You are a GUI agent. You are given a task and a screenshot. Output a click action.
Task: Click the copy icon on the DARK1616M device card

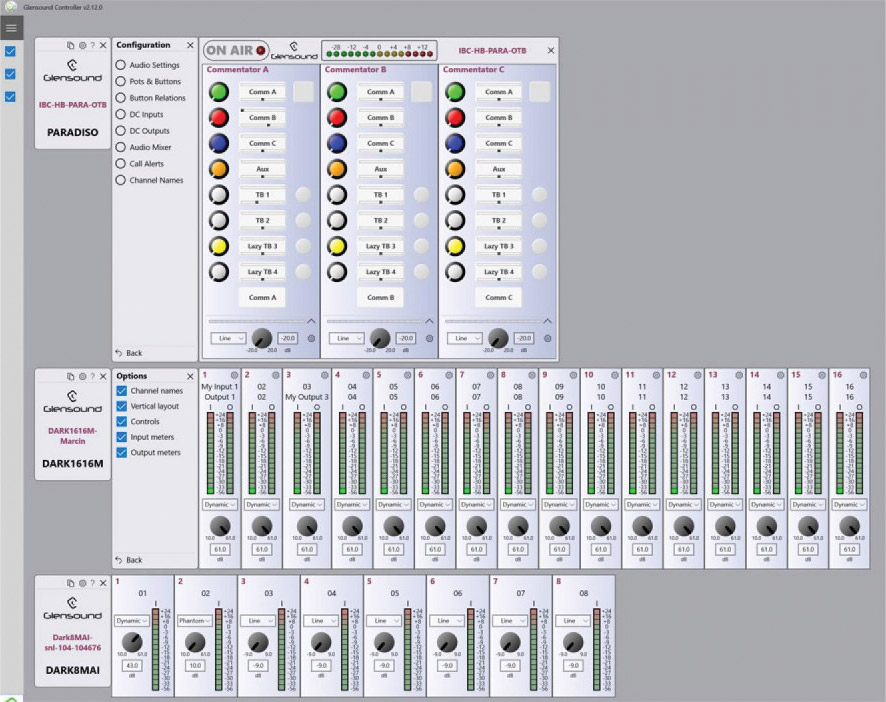pyautogui.click(x=70, y=376)
